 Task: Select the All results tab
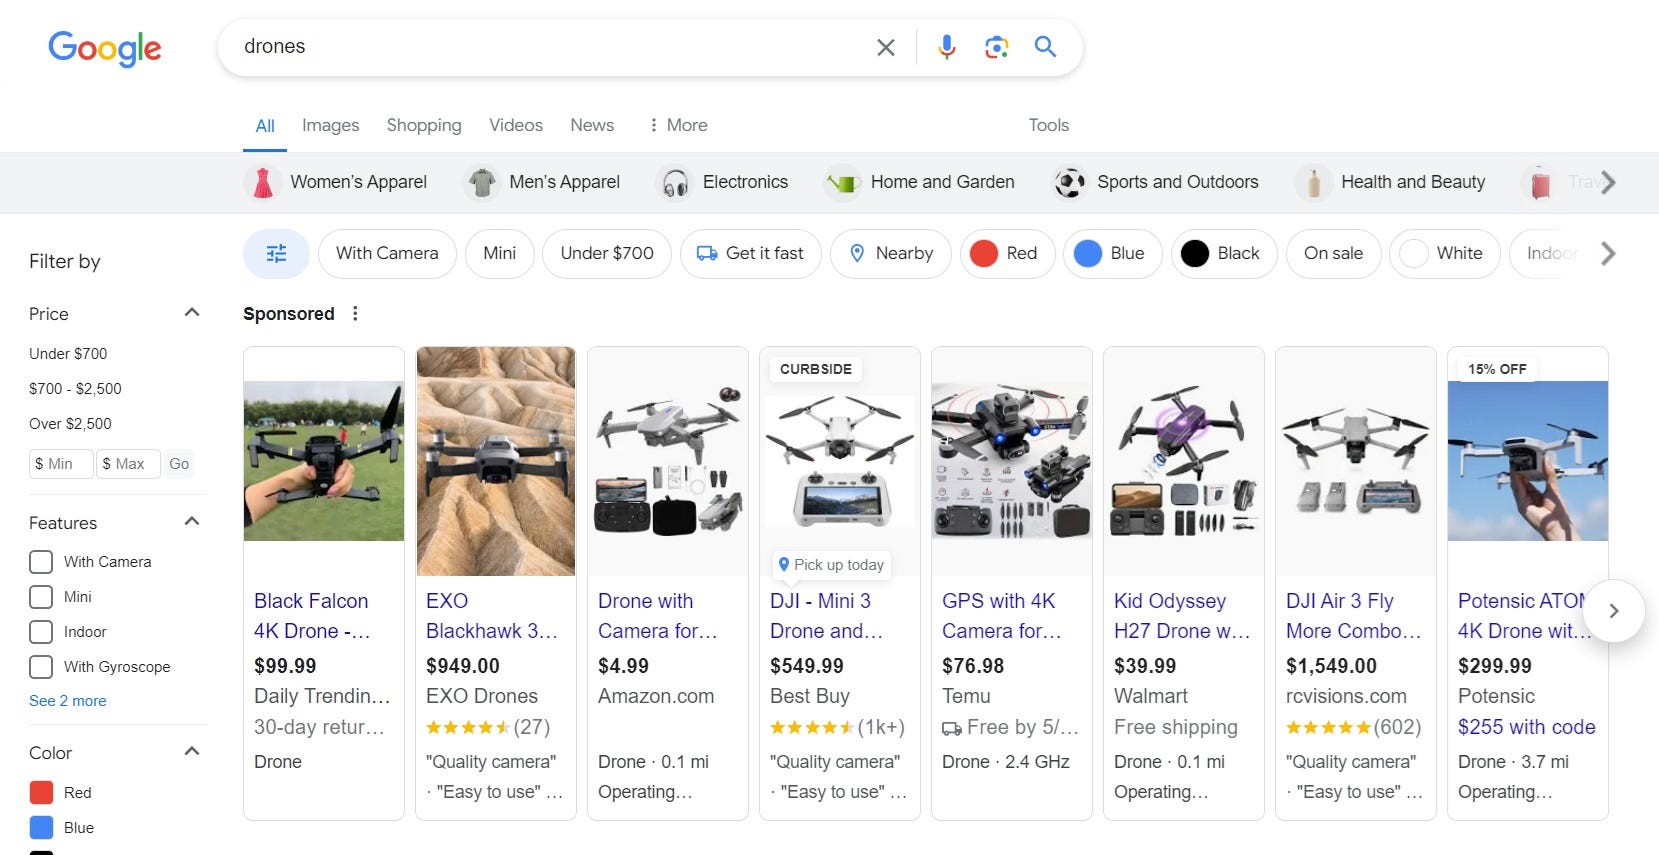[x=265, y=126]
